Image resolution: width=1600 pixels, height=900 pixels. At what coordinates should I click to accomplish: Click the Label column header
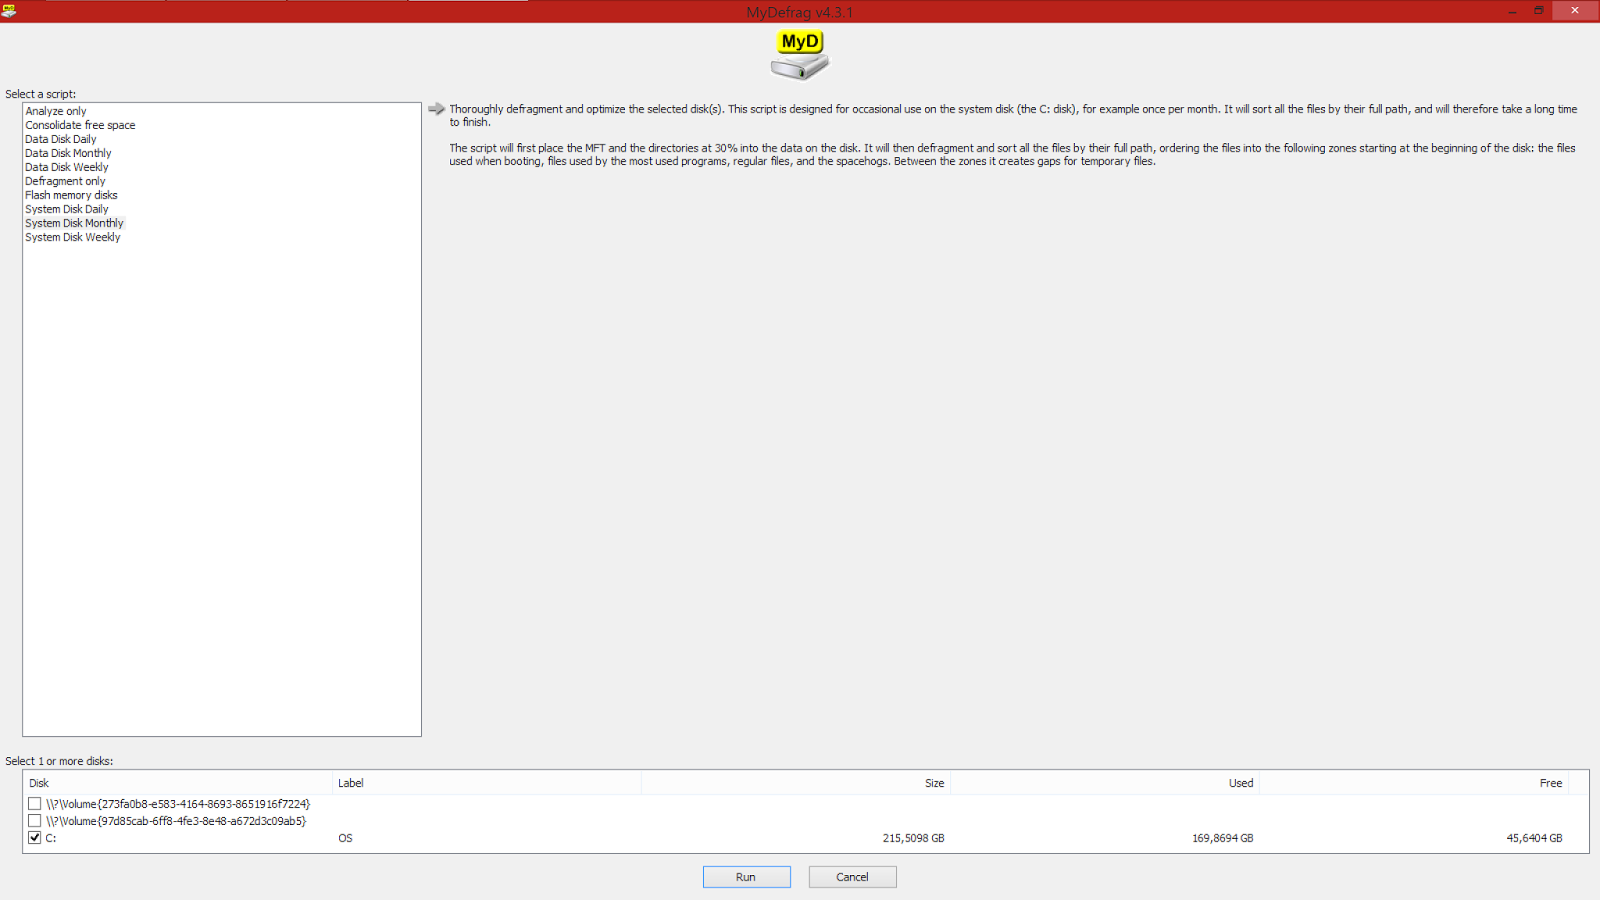point(487,783)
